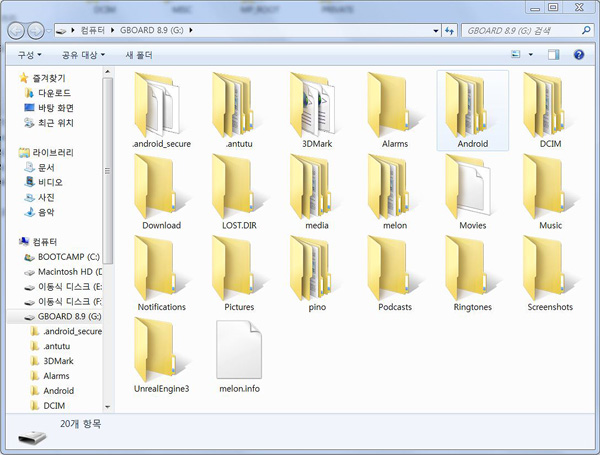
Task: Click the Back navigation arrow
Action: click(x=19, y=30)
